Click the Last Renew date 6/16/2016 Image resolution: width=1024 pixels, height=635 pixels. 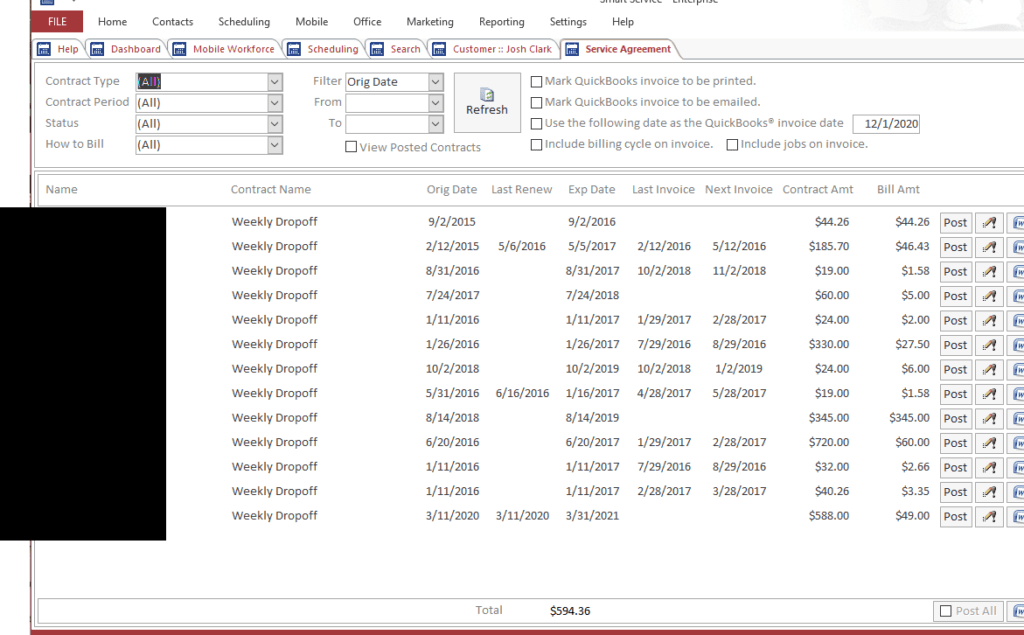(x=522, y=393)
